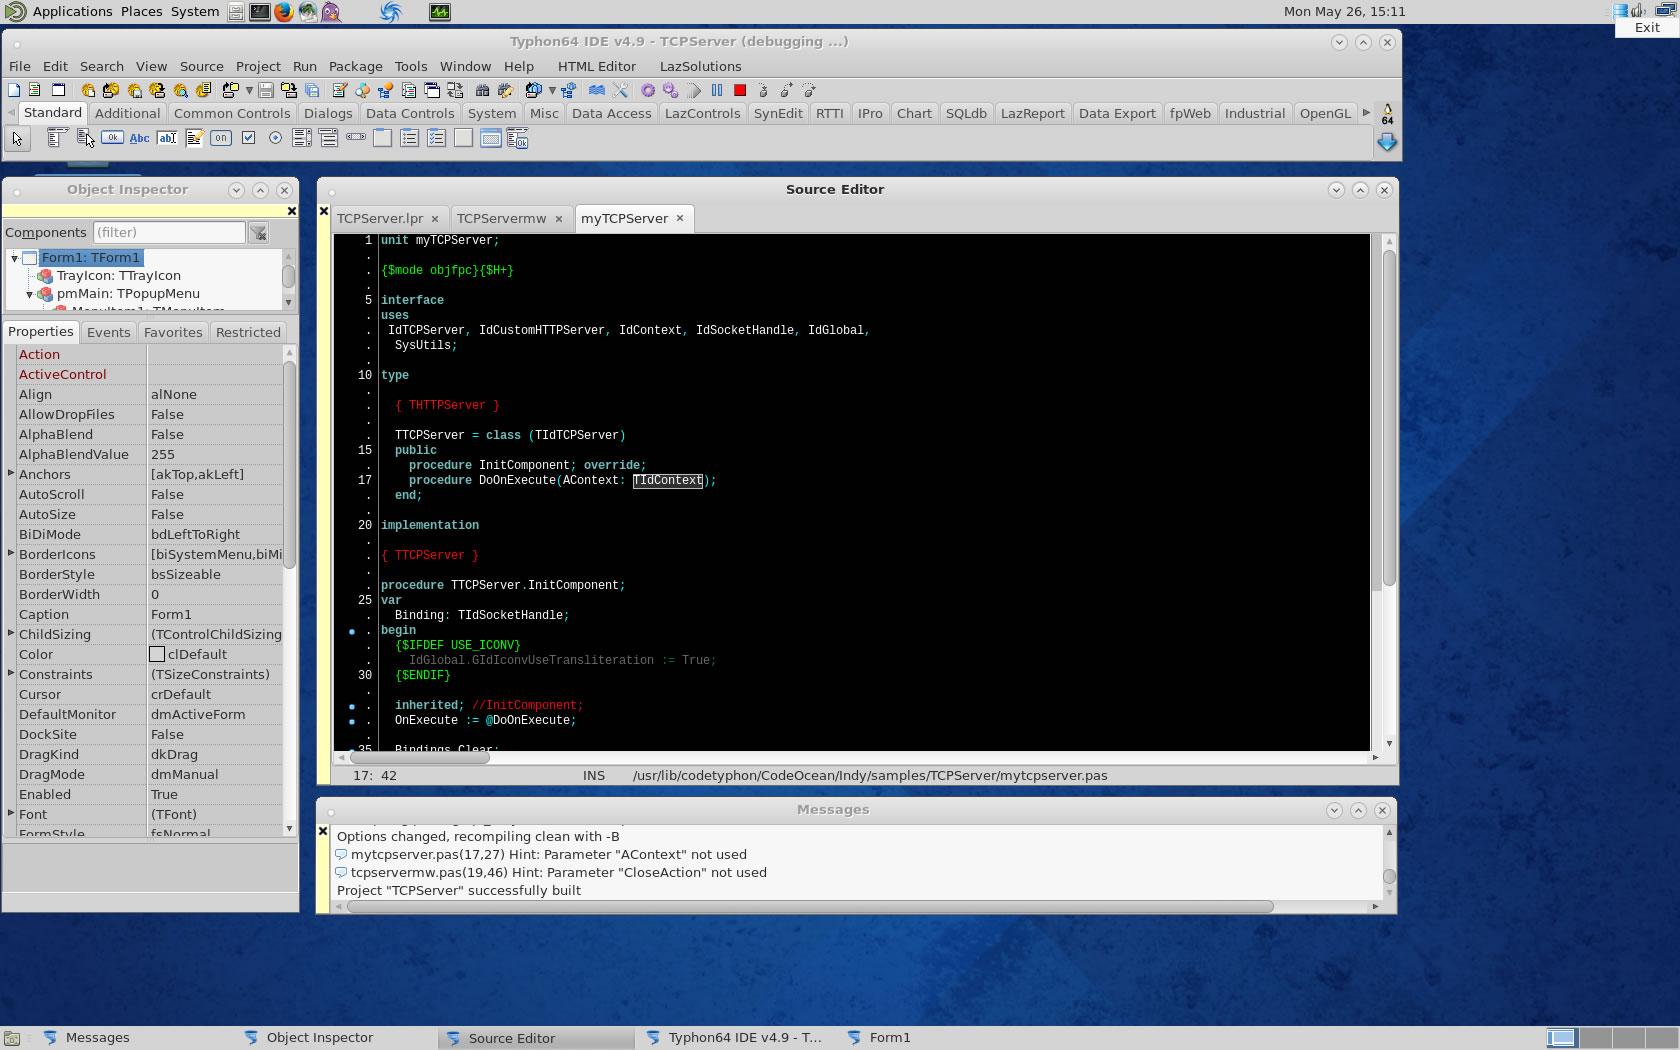Click the Exit button at top right

pyautogui.click(x=1647, y=27)
